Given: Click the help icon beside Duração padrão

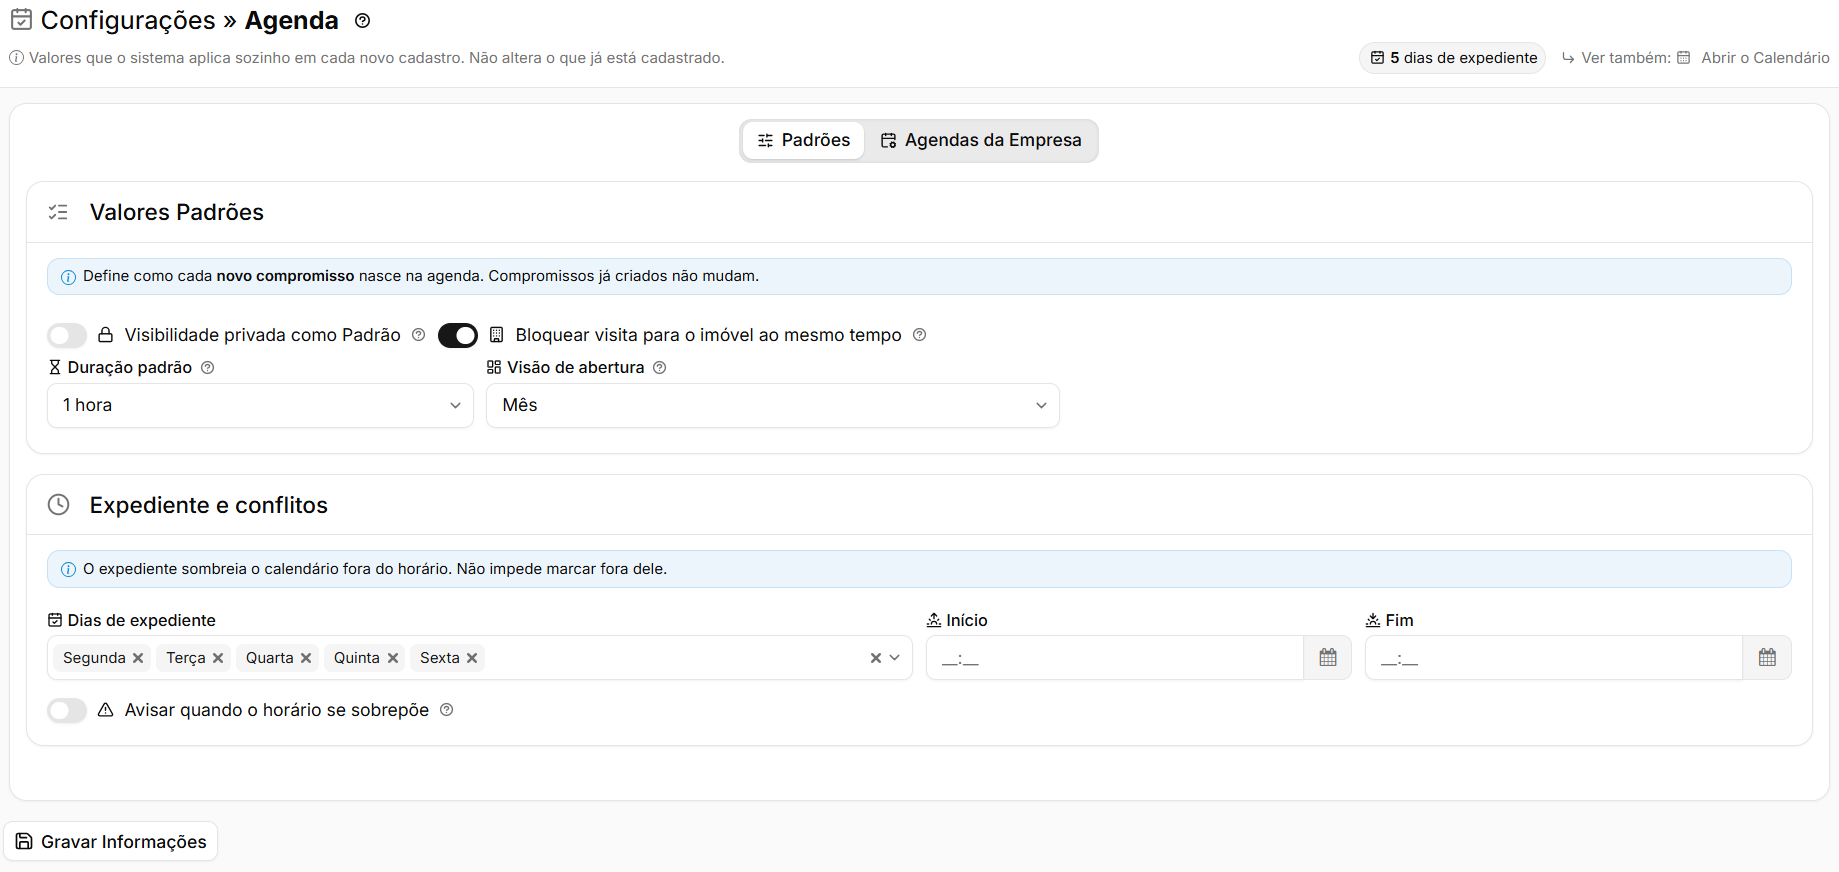Looking at the screenshot, I should point(208,367).
